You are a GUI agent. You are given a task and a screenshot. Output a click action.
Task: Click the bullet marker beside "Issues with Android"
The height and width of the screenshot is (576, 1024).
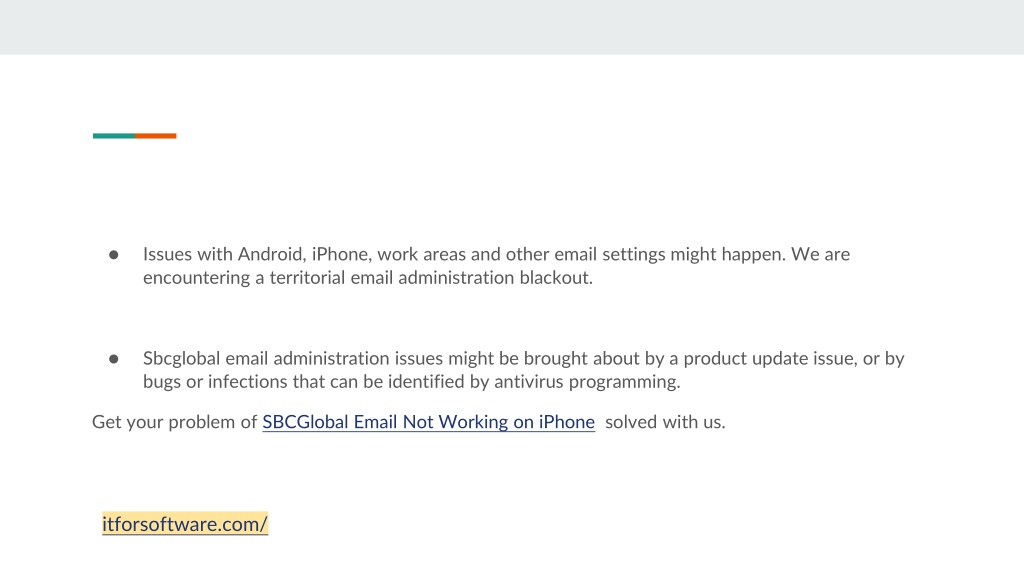114,255
